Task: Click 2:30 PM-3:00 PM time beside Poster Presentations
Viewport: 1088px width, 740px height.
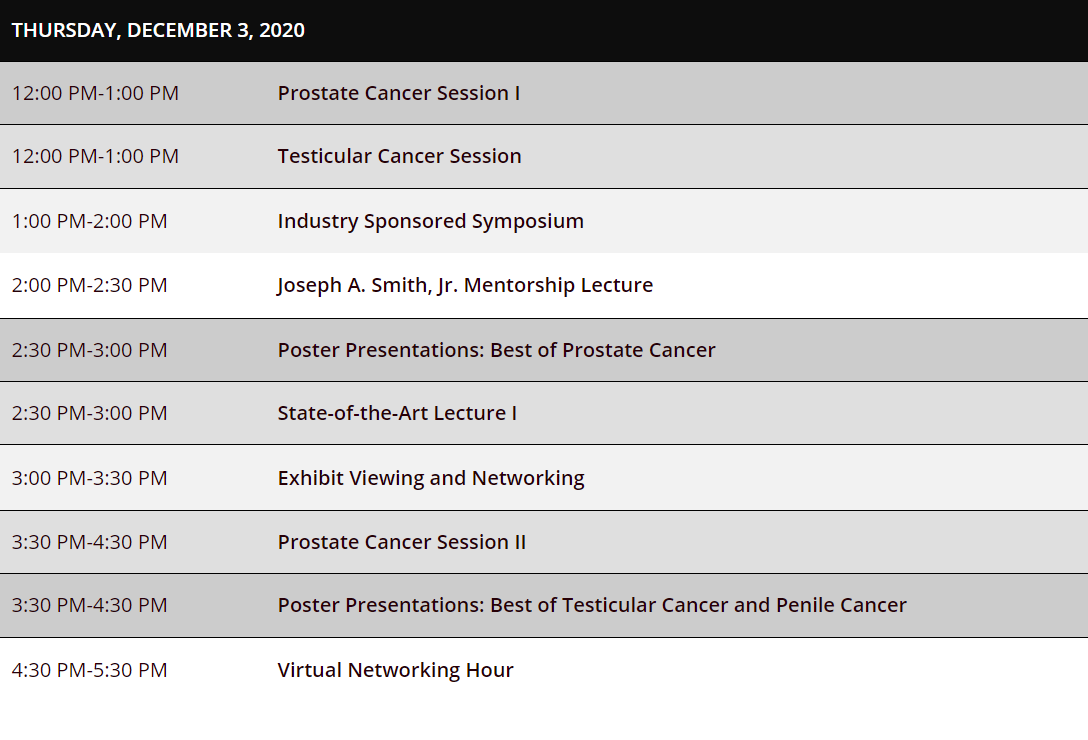Action: point(90,350)
